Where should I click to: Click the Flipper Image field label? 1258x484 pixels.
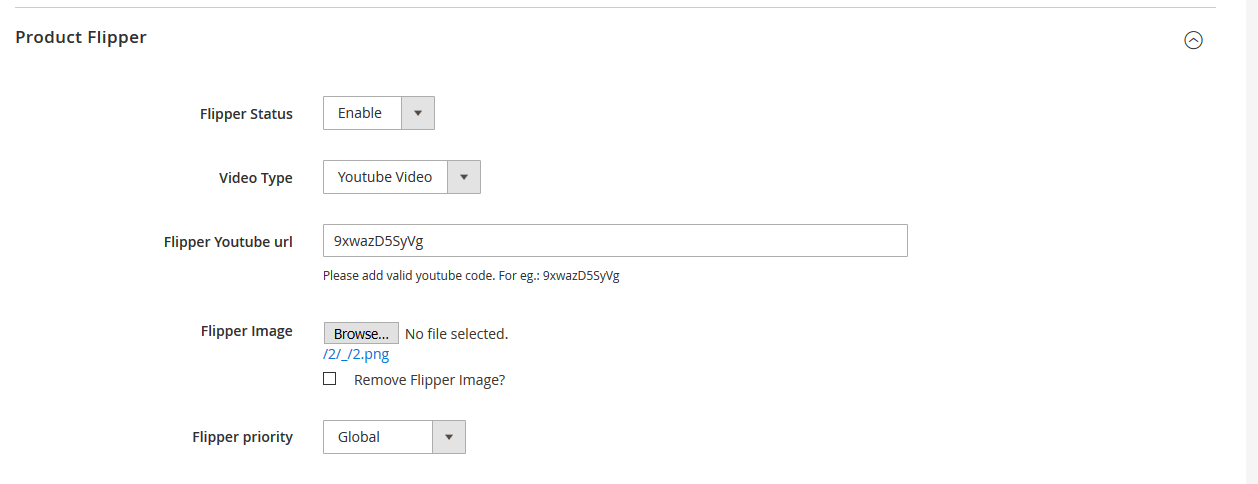click(x=246, y=331)
